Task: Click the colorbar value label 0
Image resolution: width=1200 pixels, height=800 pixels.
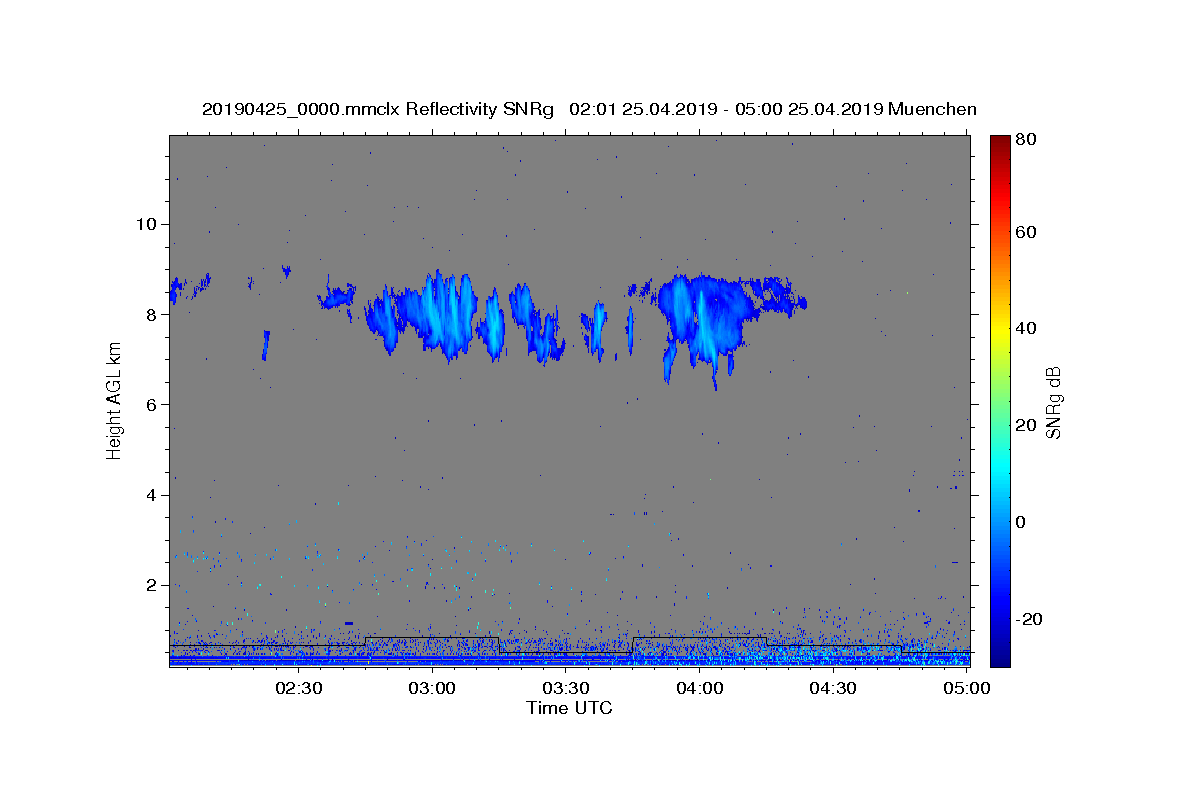Action: pyautogui.click(x=1021, y=522)
